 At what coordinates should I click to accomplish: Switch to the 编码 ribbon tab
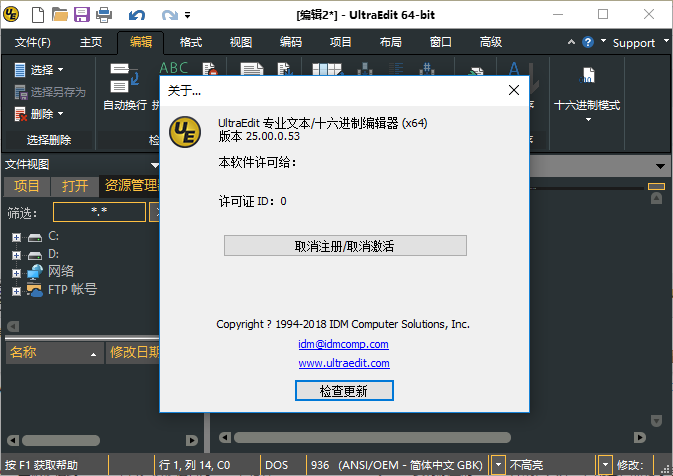tap(291, 42)
